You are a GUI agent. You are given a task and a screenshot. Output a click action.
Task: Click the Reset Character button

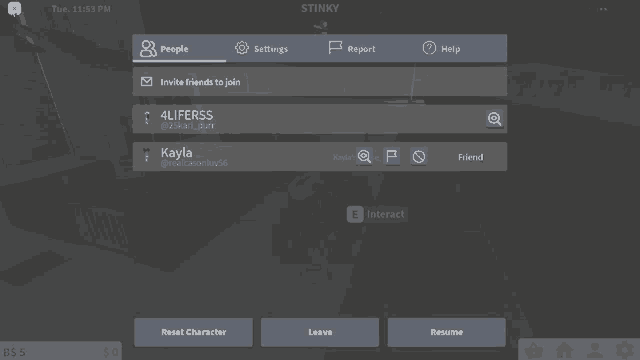pyautogui.click(x=193, y=332)
